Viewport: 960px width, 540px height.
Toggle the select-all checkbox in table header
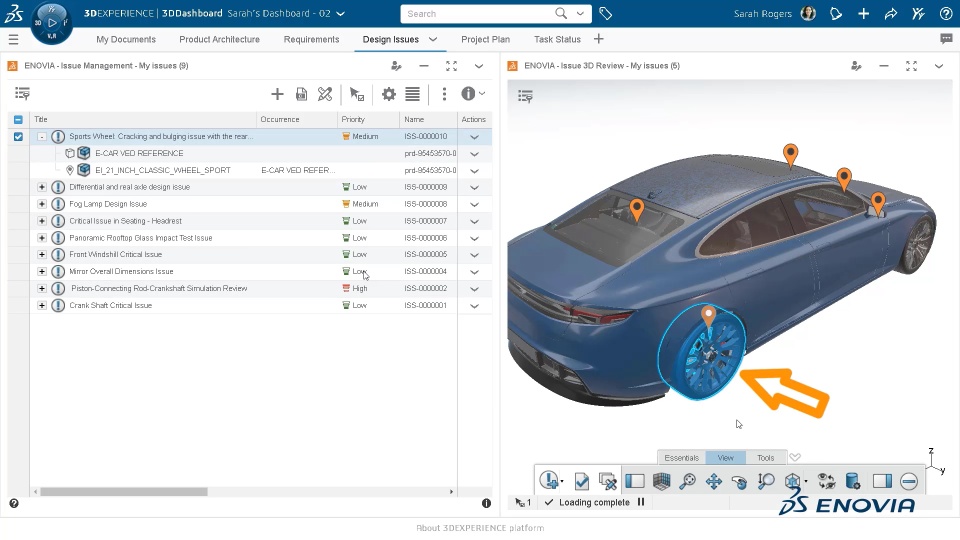18,119
